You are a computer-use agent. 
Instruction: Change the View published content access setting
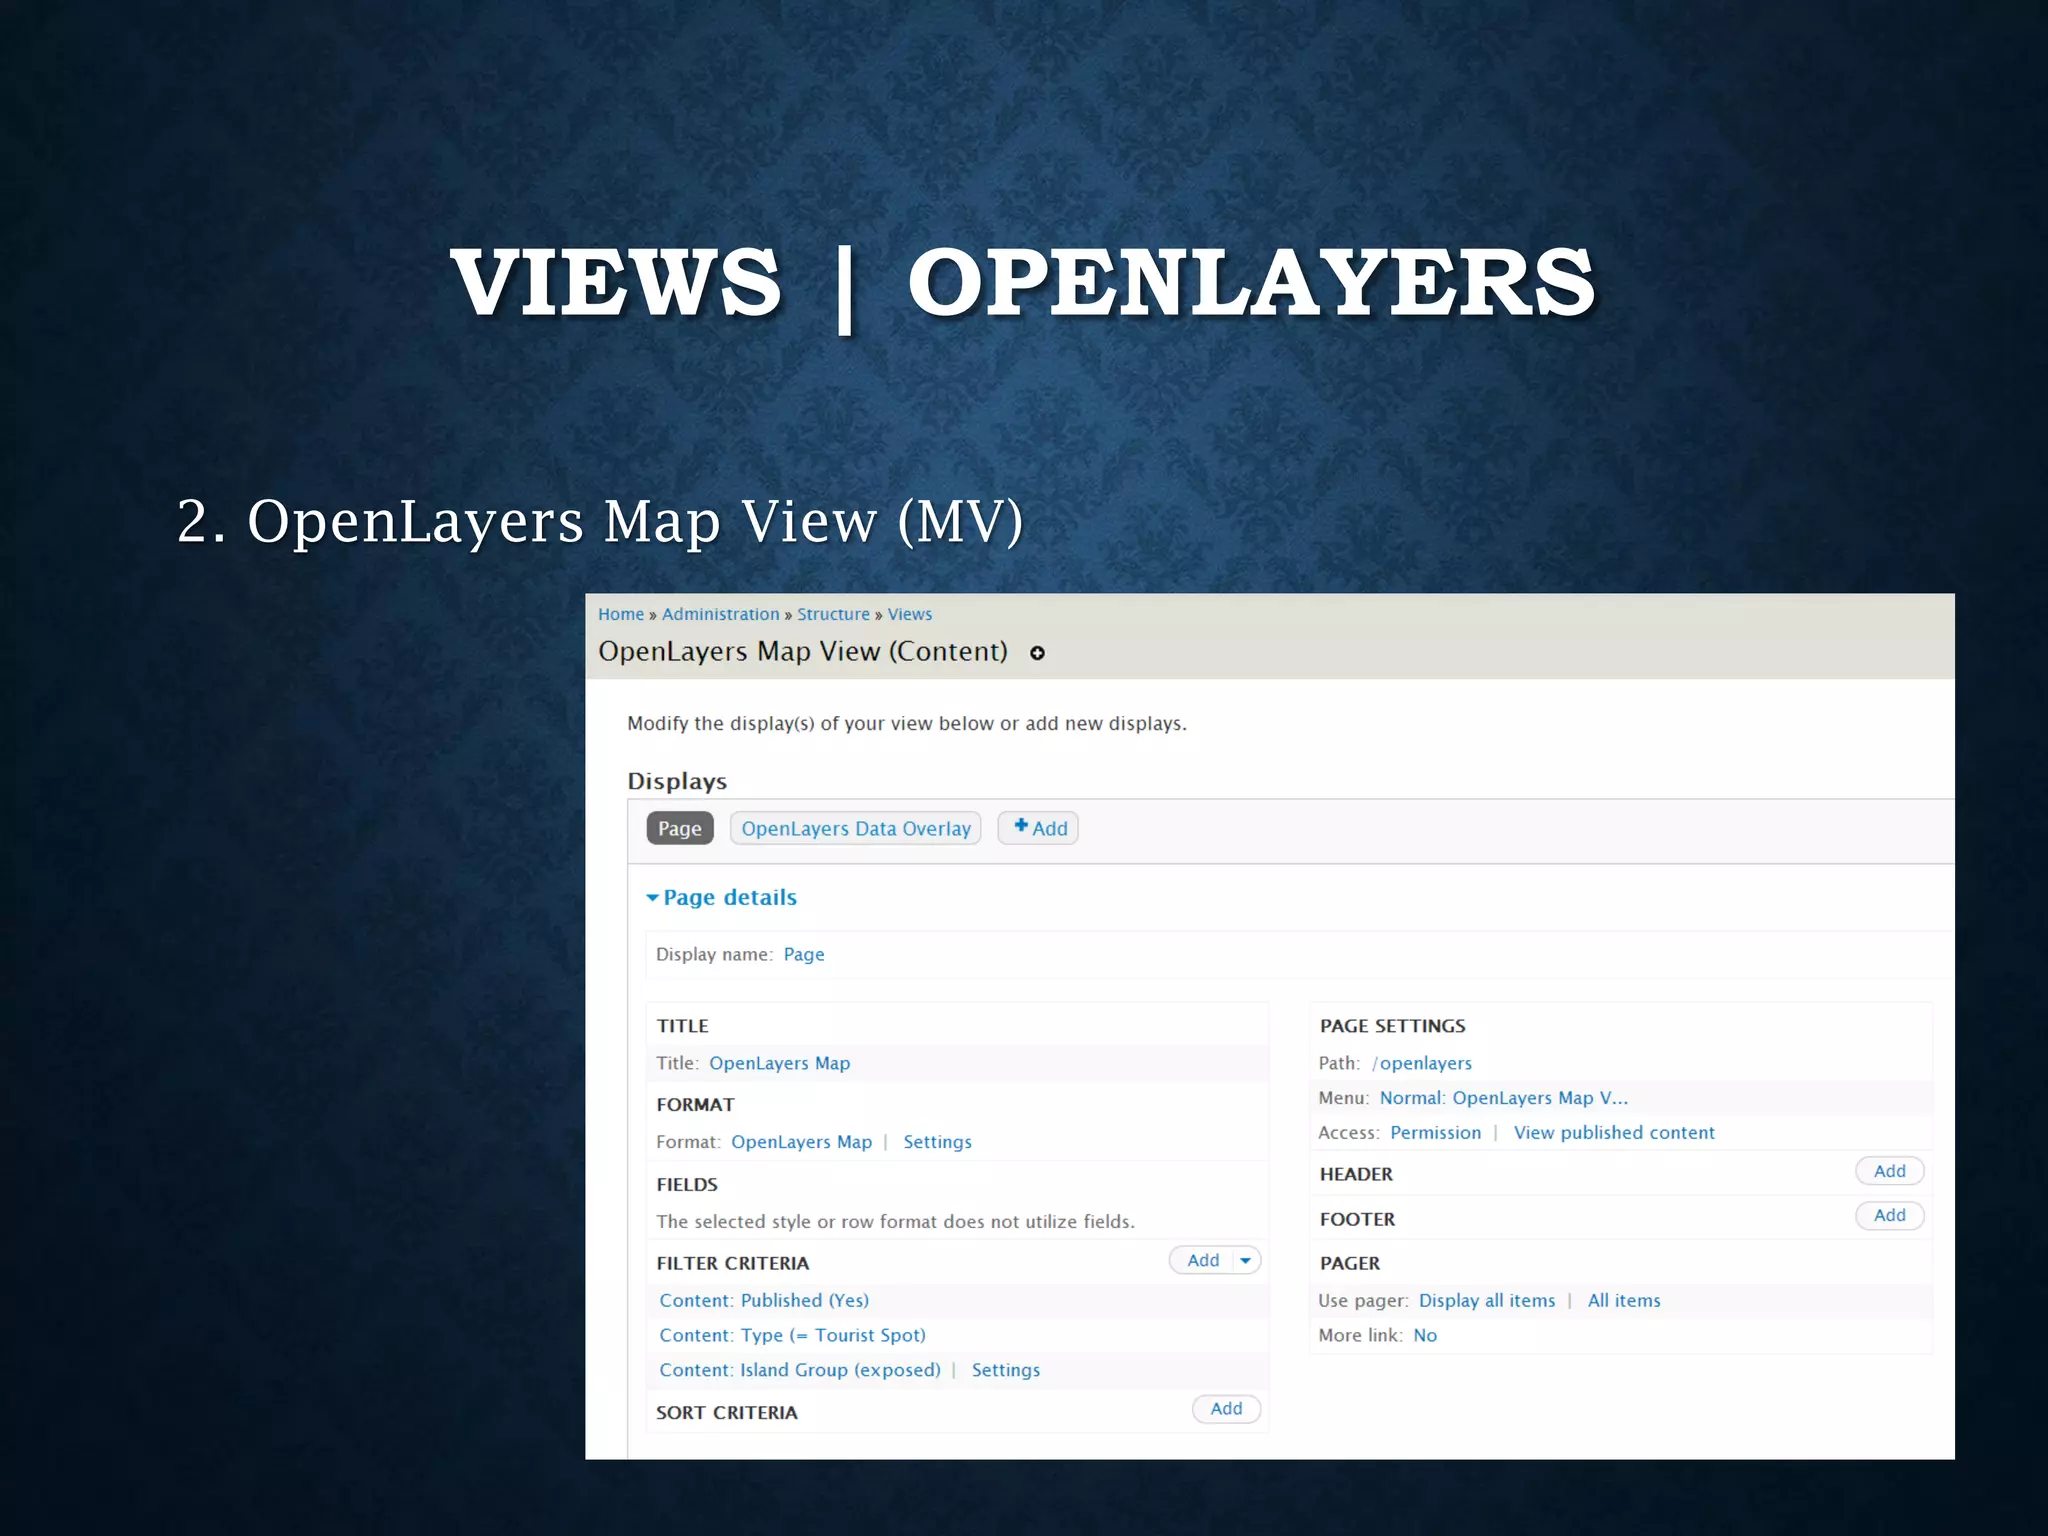click(x=1613, y=1132)
